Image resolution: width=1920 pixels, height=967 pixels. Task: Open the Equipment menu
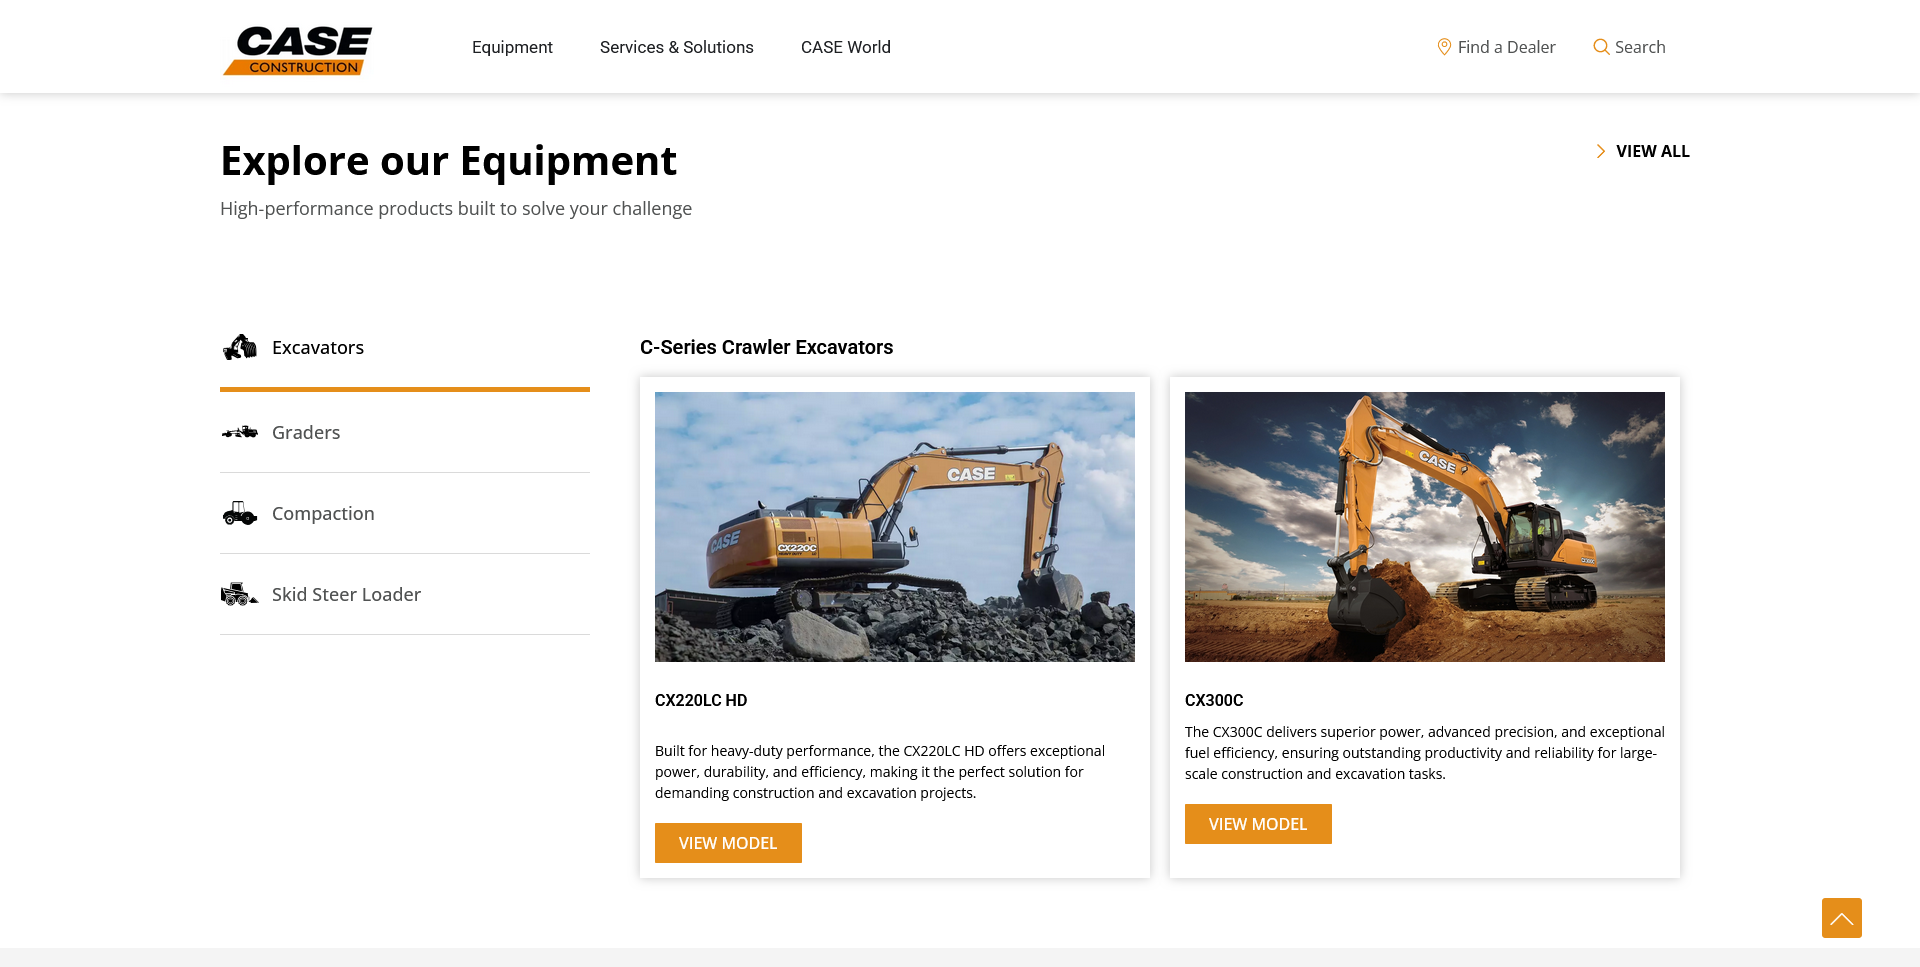[x=512, y=47]
